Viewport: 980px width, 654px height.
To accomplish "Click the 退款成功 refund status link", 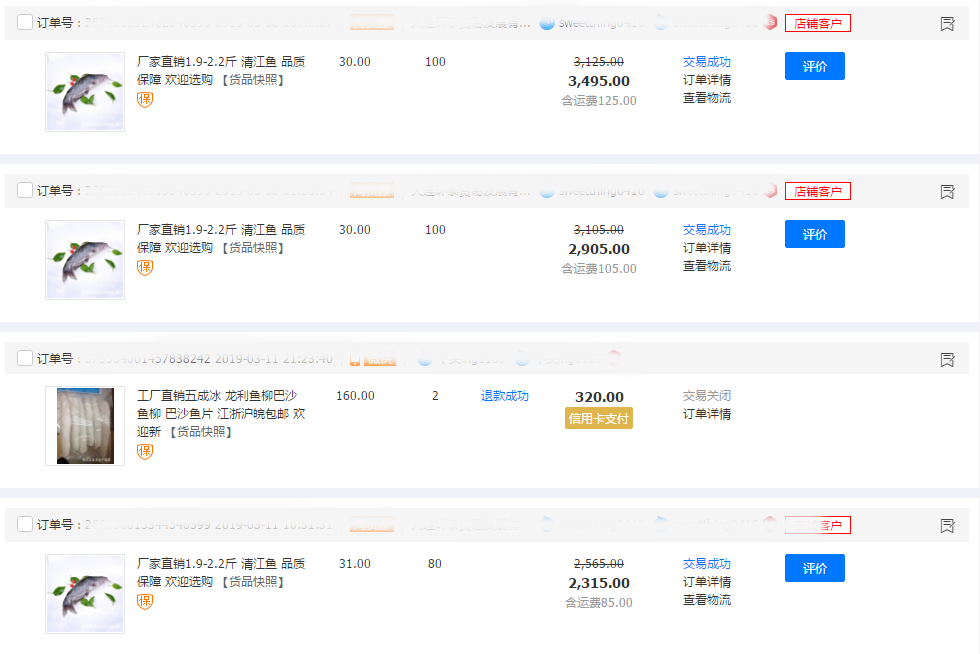I will pyautogui.click(x=504, y=396).
